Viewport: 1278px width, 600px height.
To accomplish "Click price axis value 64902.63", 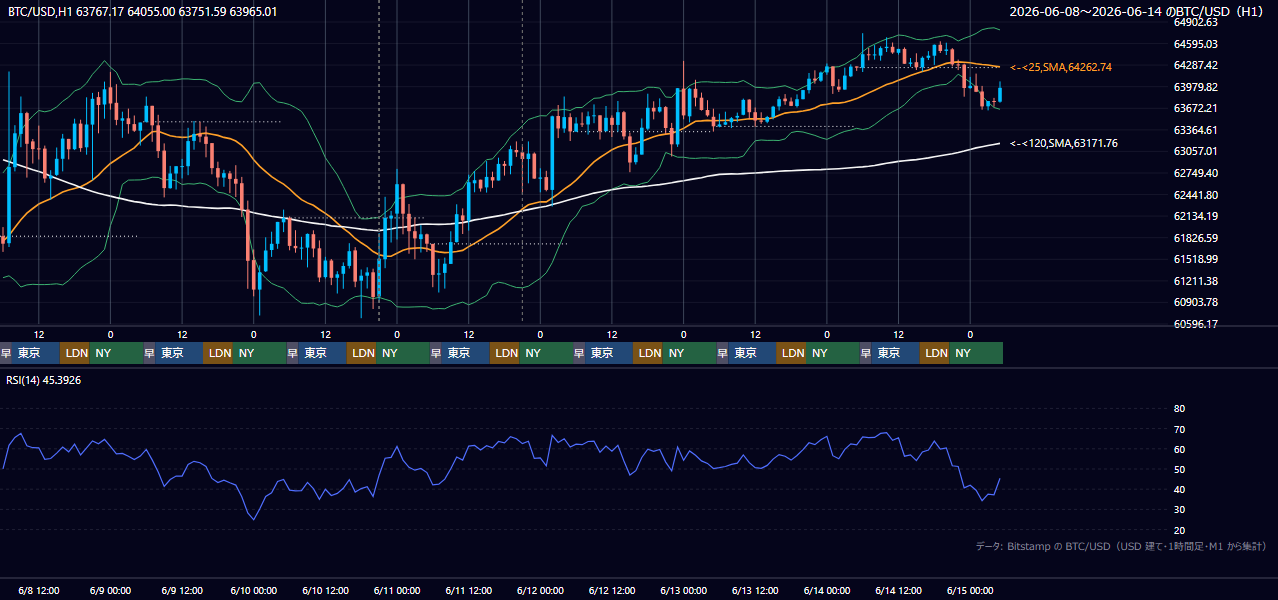I will tap(1195, 22).
